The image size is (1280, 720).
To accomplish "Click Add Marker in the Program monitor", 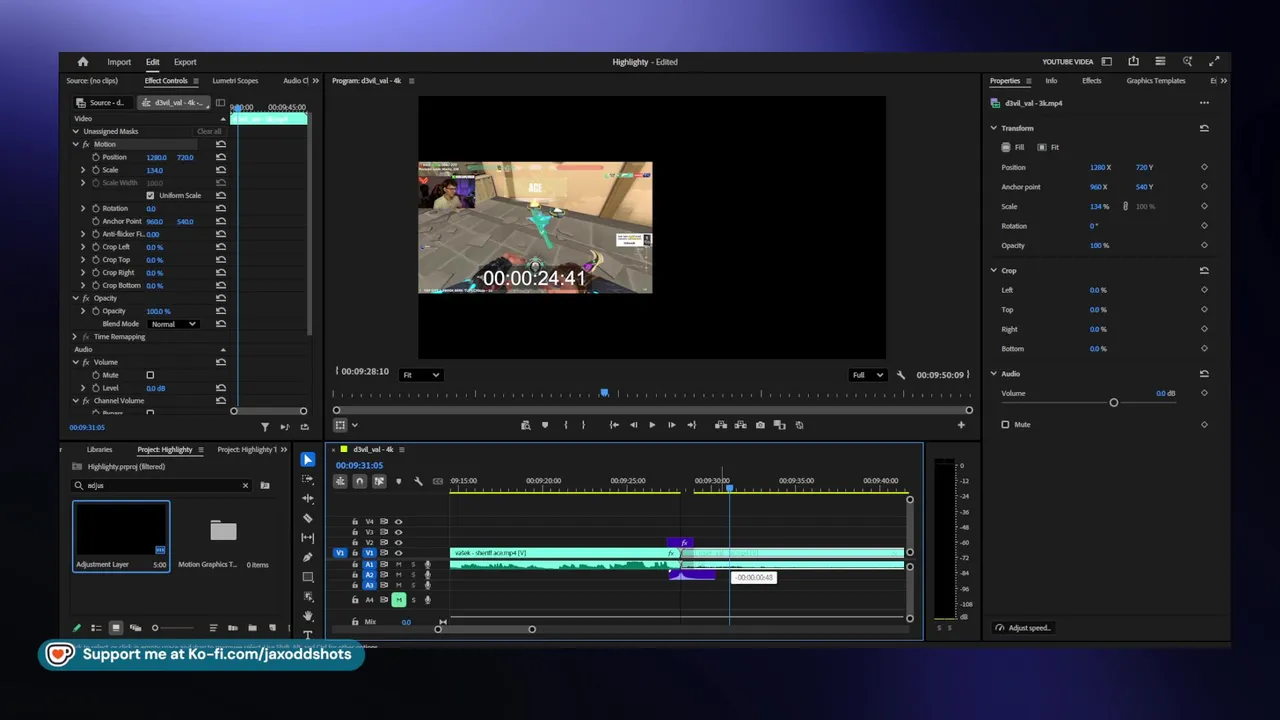I will click(x=545, y=425).
